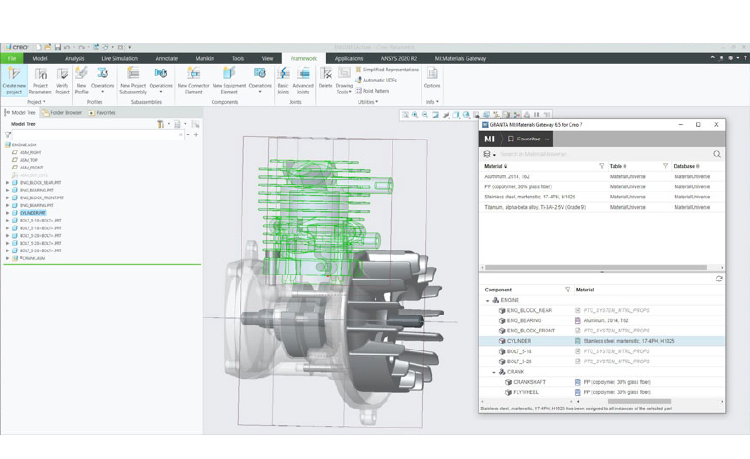Open the Options icon in ribbon
Screen dimensions: 750x459
pyautogui.click(x=432, y=73)
